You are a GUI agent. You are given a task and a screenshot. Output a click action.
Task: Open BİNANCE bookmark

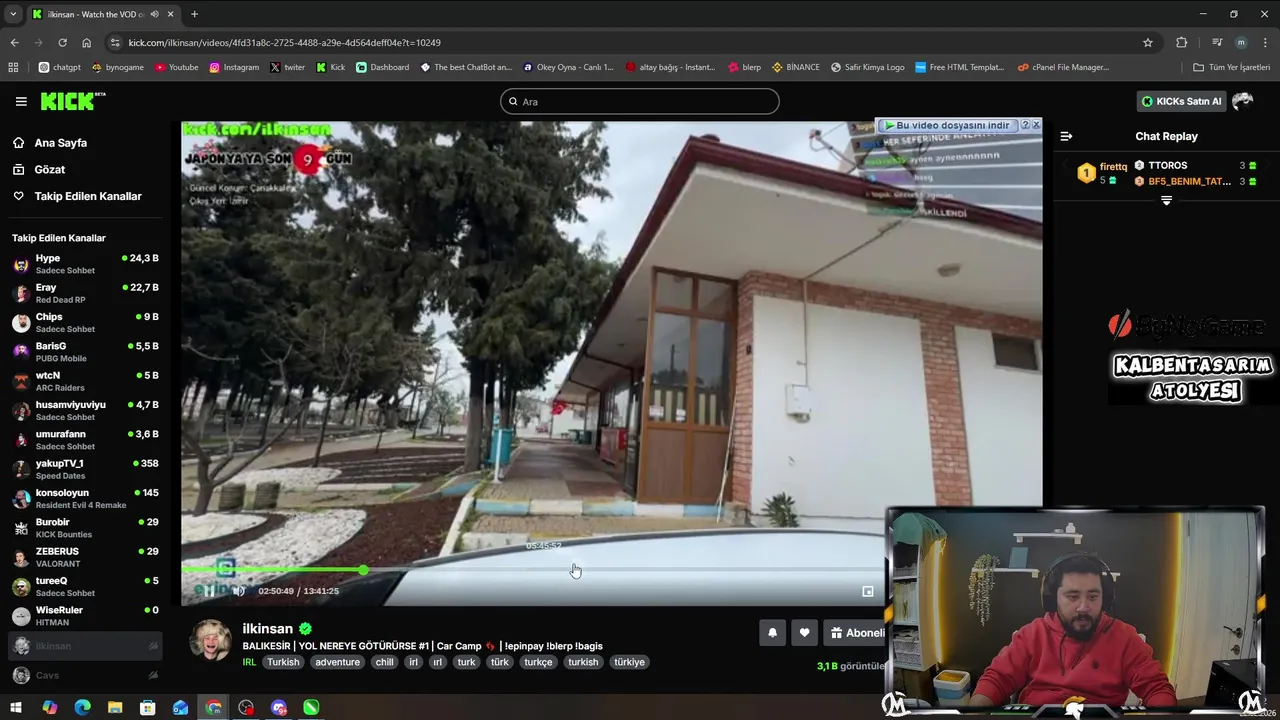pos(795,67)
